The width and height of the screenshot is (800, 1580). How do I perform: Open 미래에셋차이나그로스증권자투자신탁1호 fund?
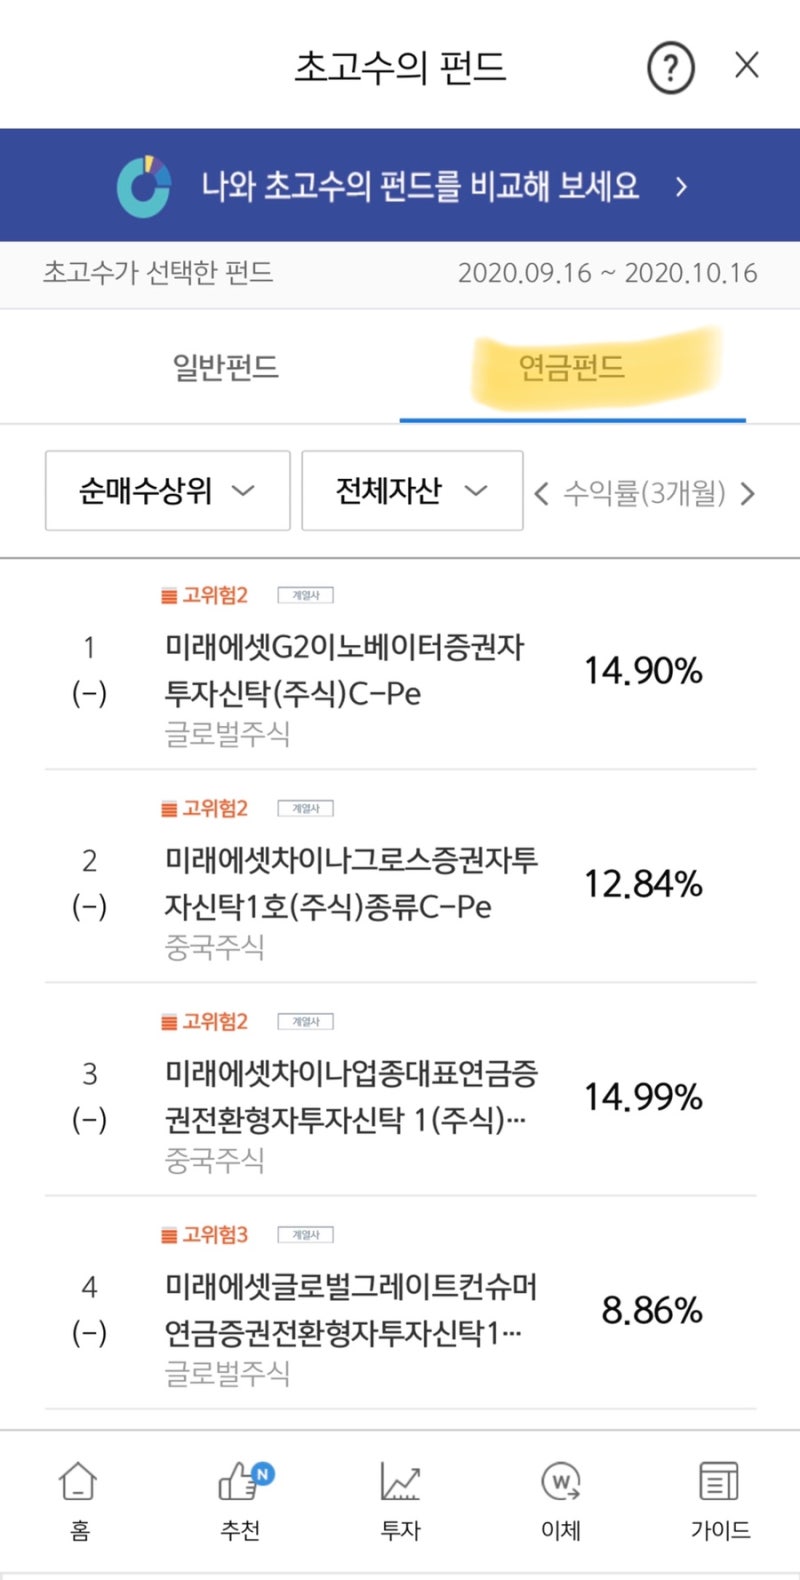400,878
